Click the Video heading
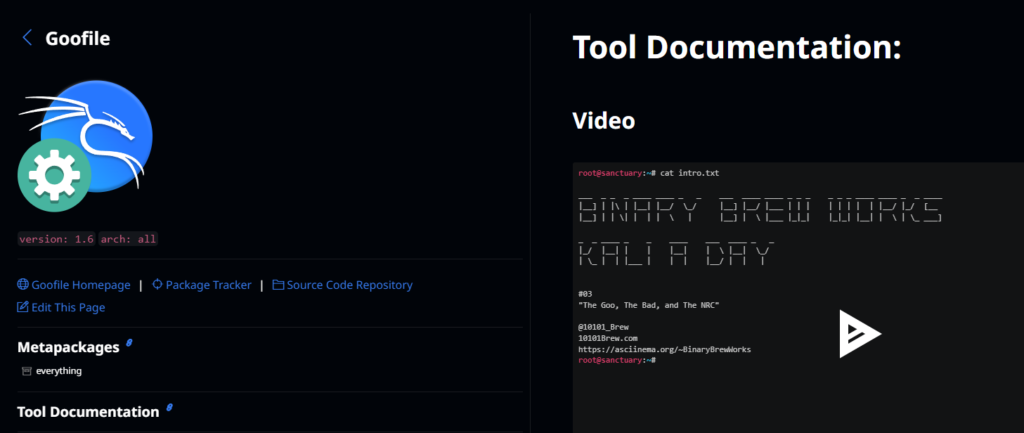 pos(603,120)
